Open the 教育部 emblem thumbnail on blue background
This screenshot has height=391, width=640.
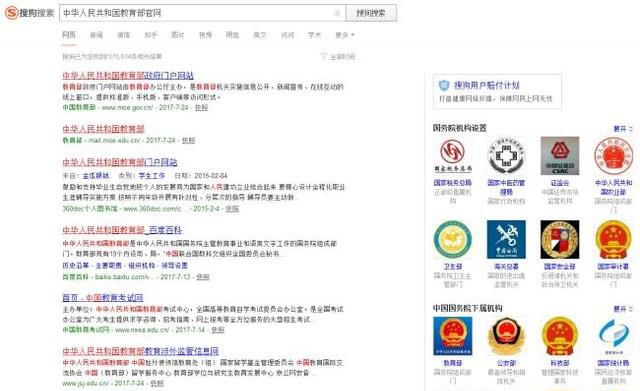(x=453, y=336)
